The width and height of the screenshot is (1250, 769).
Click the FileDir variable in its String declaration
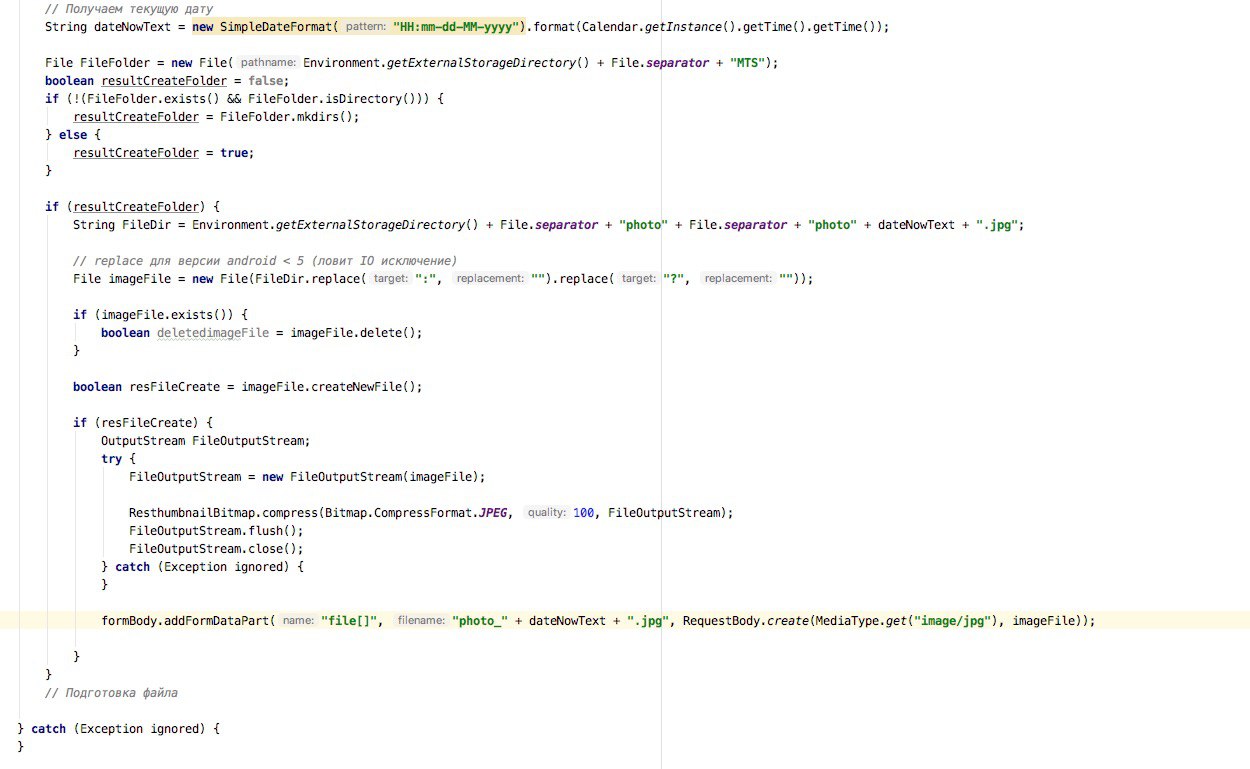(147, 225)
